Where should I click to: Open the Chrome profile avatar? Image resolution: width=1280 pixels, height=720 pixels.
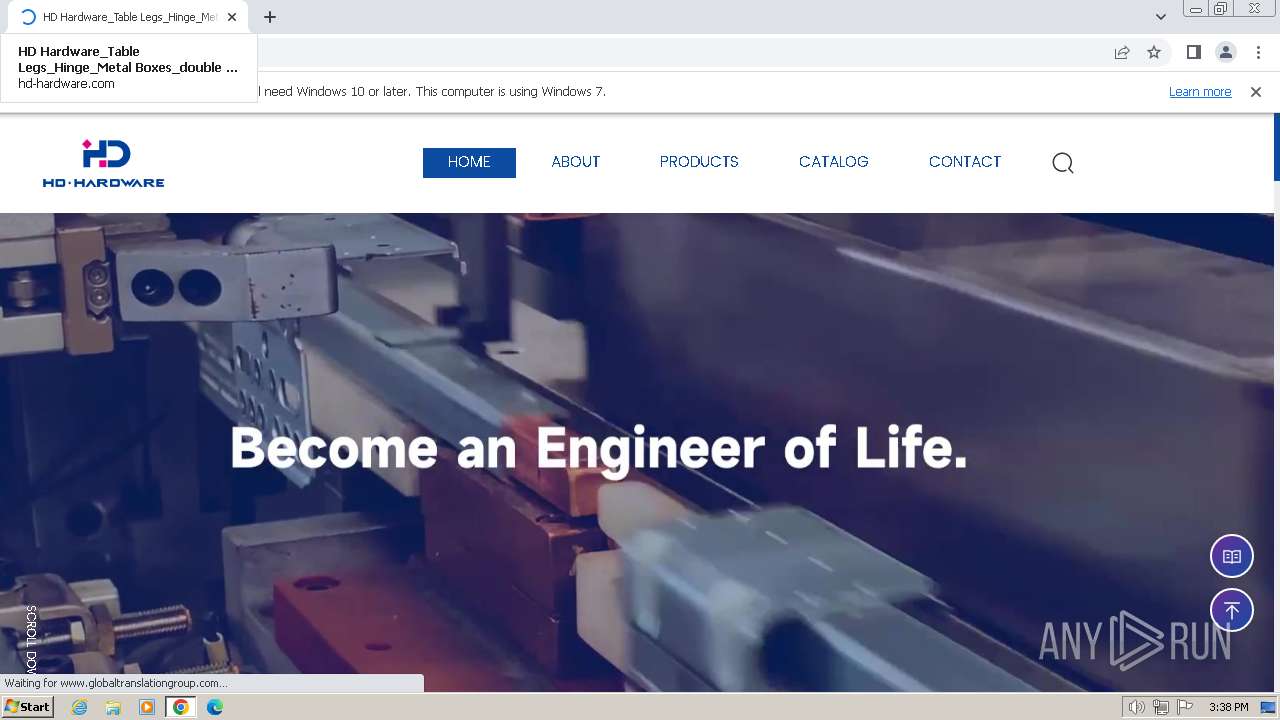click(x=1226, y=52)
